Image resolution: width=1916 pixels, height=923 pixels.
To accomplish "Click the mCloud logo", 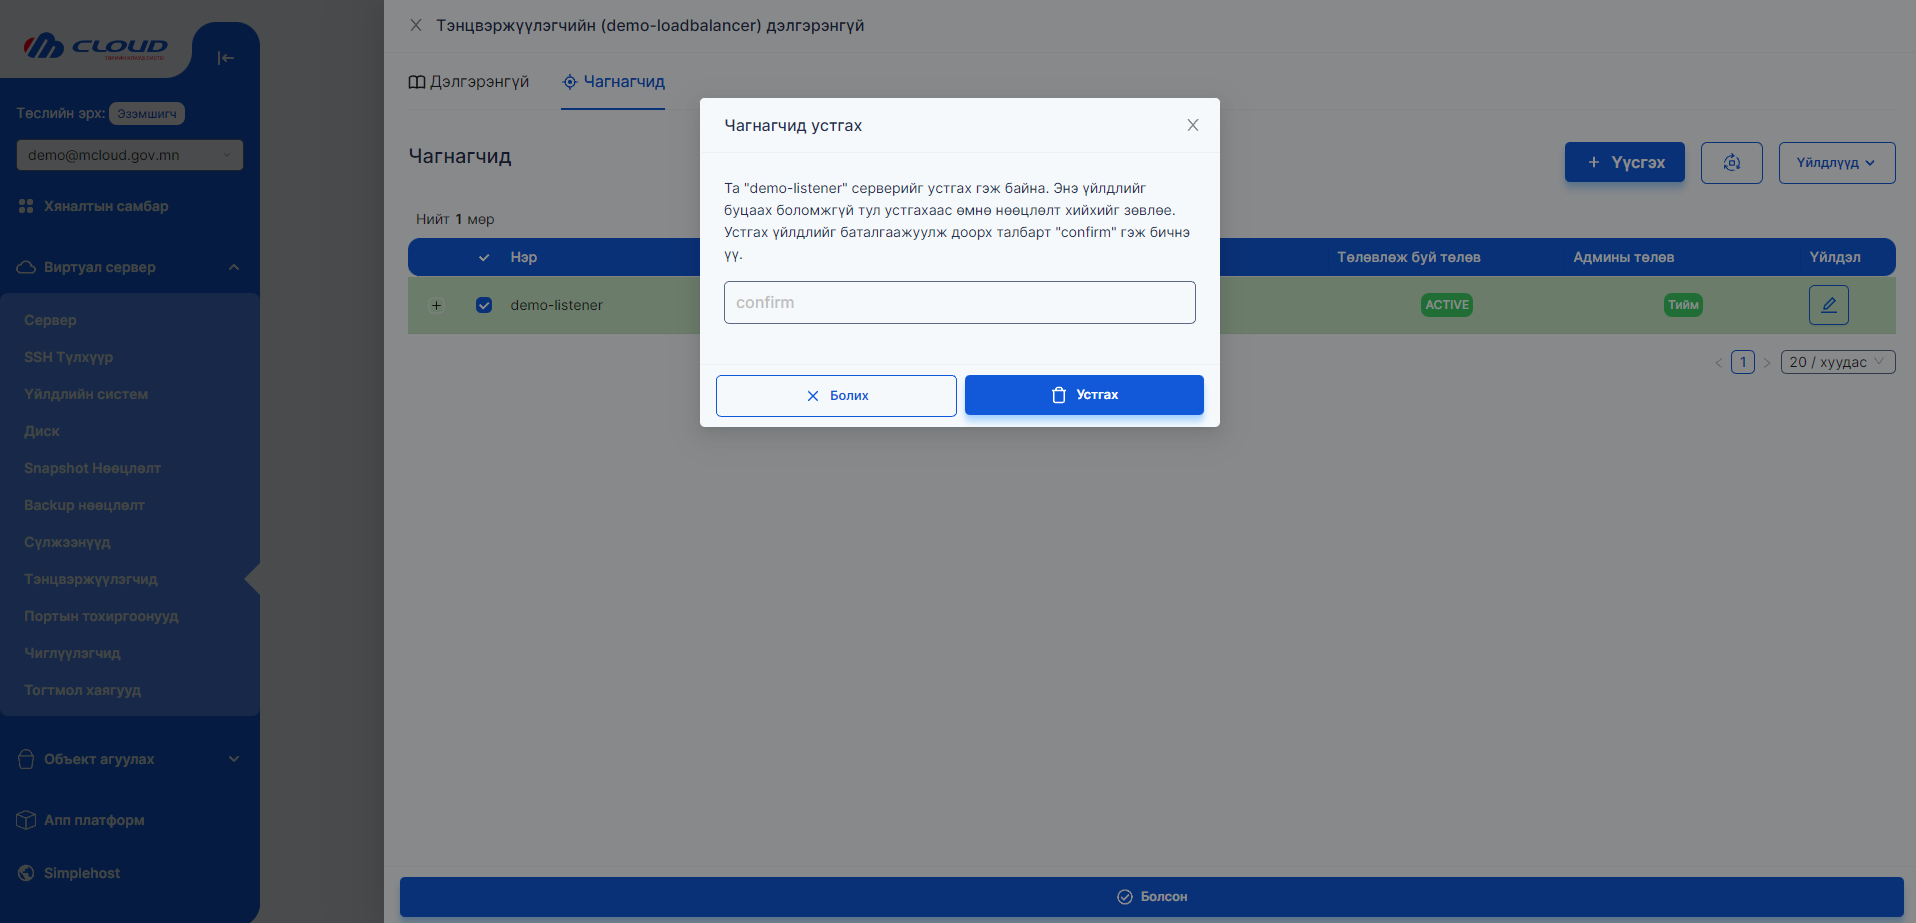I will pos(96,47).
